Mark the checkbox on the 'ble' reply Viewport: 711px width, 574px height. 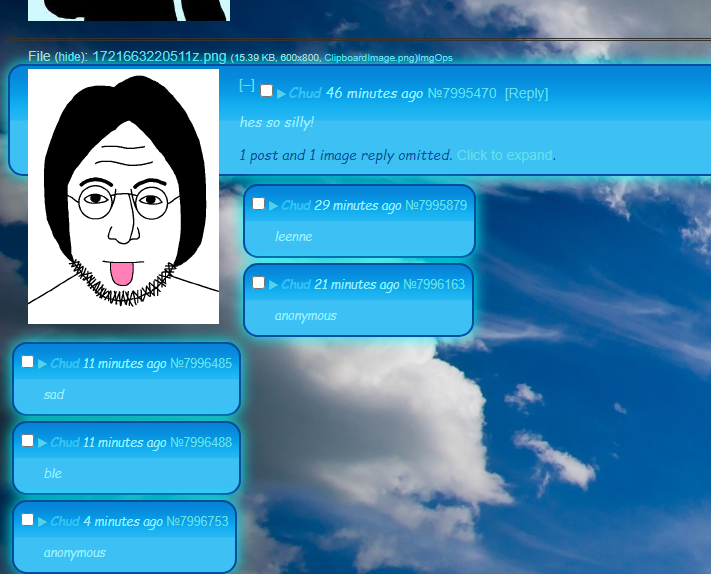click(27, 441)
